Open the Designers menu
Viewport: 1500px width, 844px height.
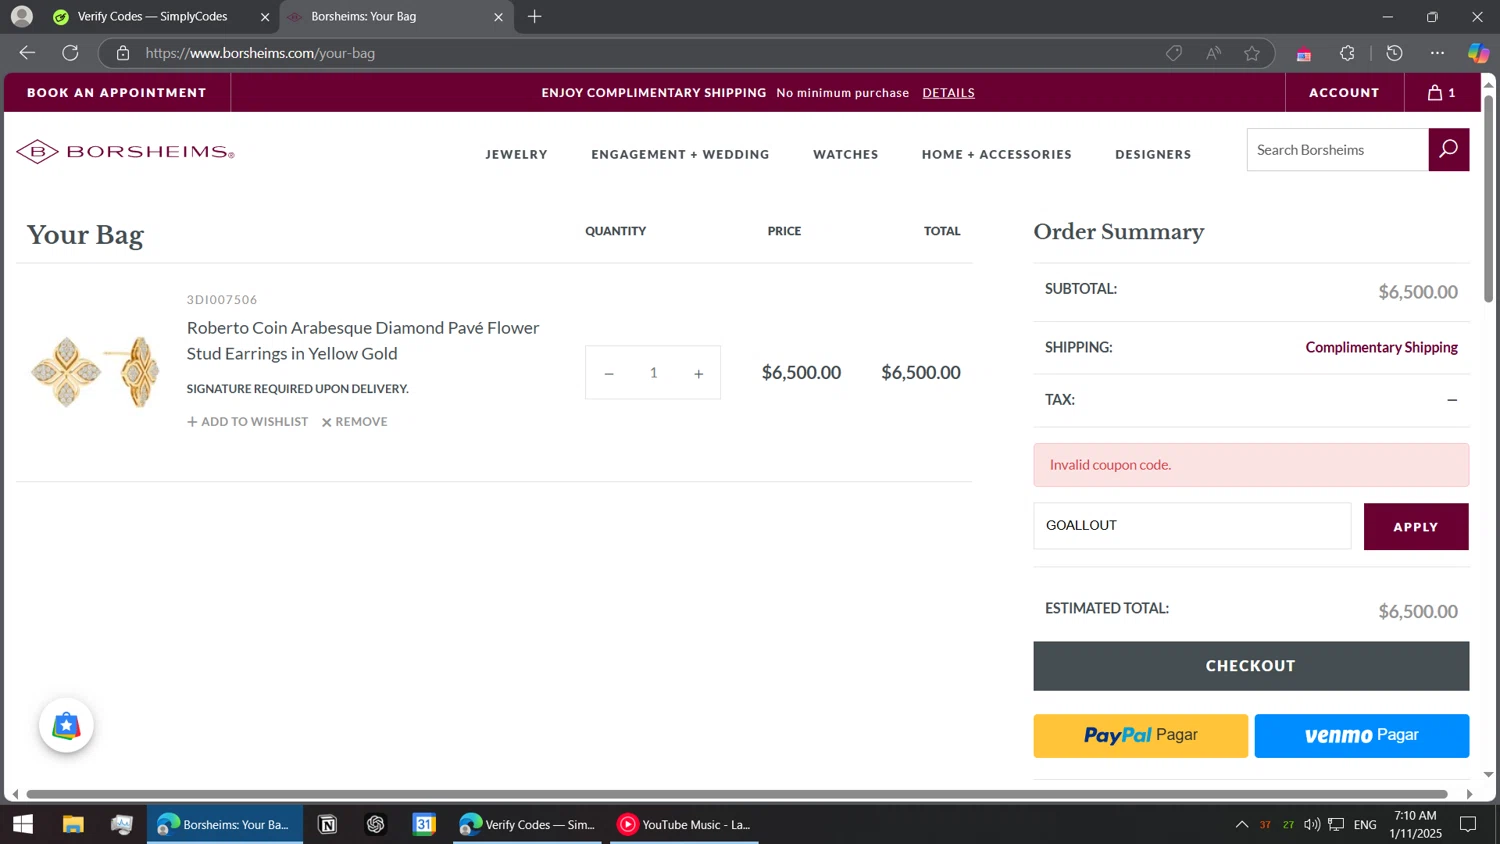[1153, 154]
